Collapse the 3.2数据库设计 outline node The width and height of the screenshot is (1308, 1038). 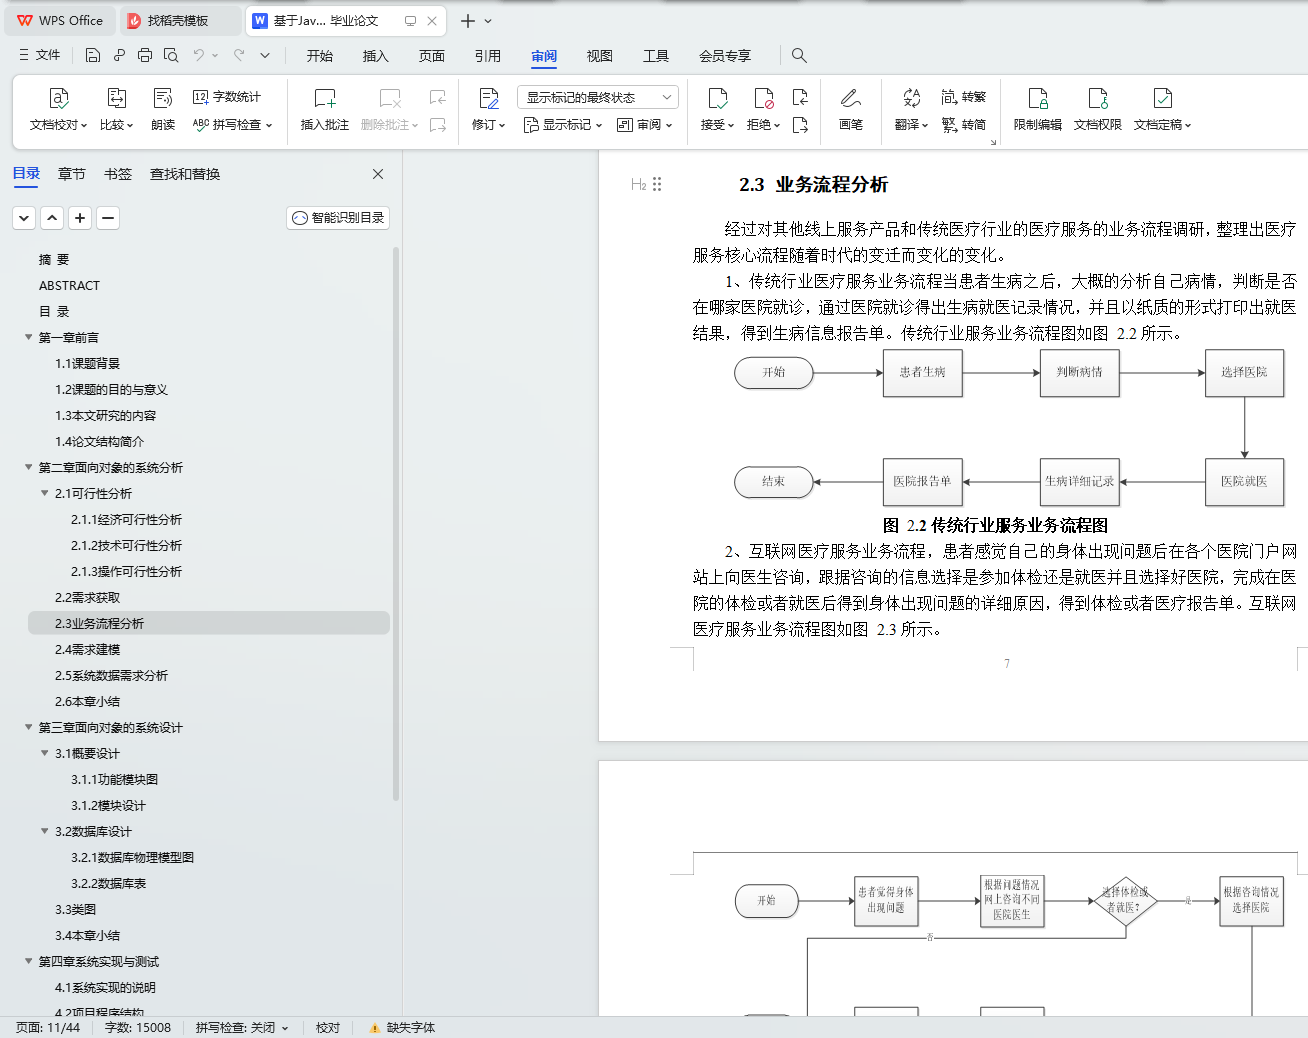pos(45,831)
